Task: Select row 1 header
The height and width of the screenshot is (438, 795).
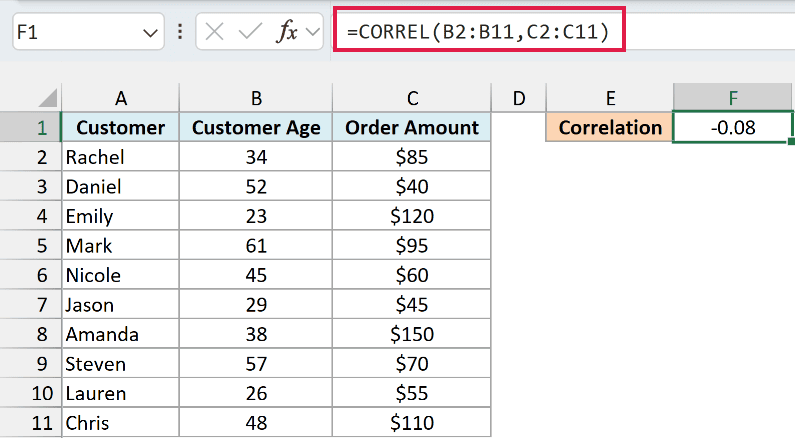Action: coord(30,127)
